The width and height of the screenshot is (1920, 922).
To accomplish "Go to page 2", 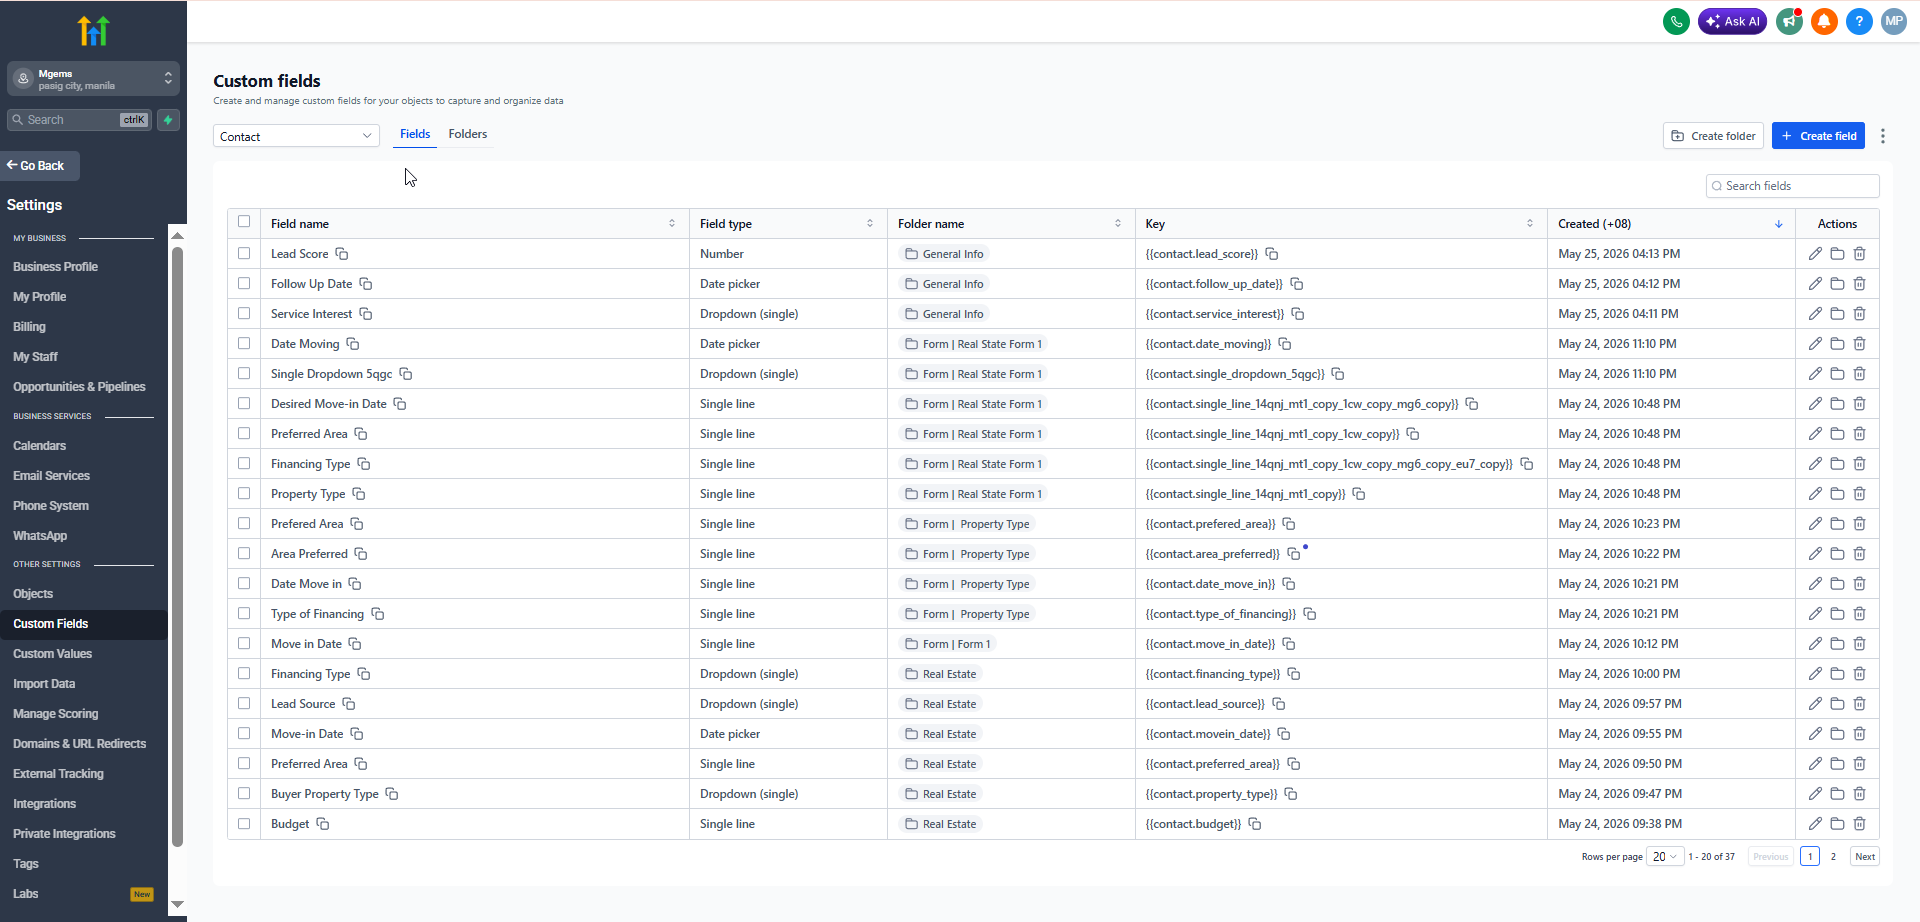I will pyautogui.click(x=1833, y=857).
